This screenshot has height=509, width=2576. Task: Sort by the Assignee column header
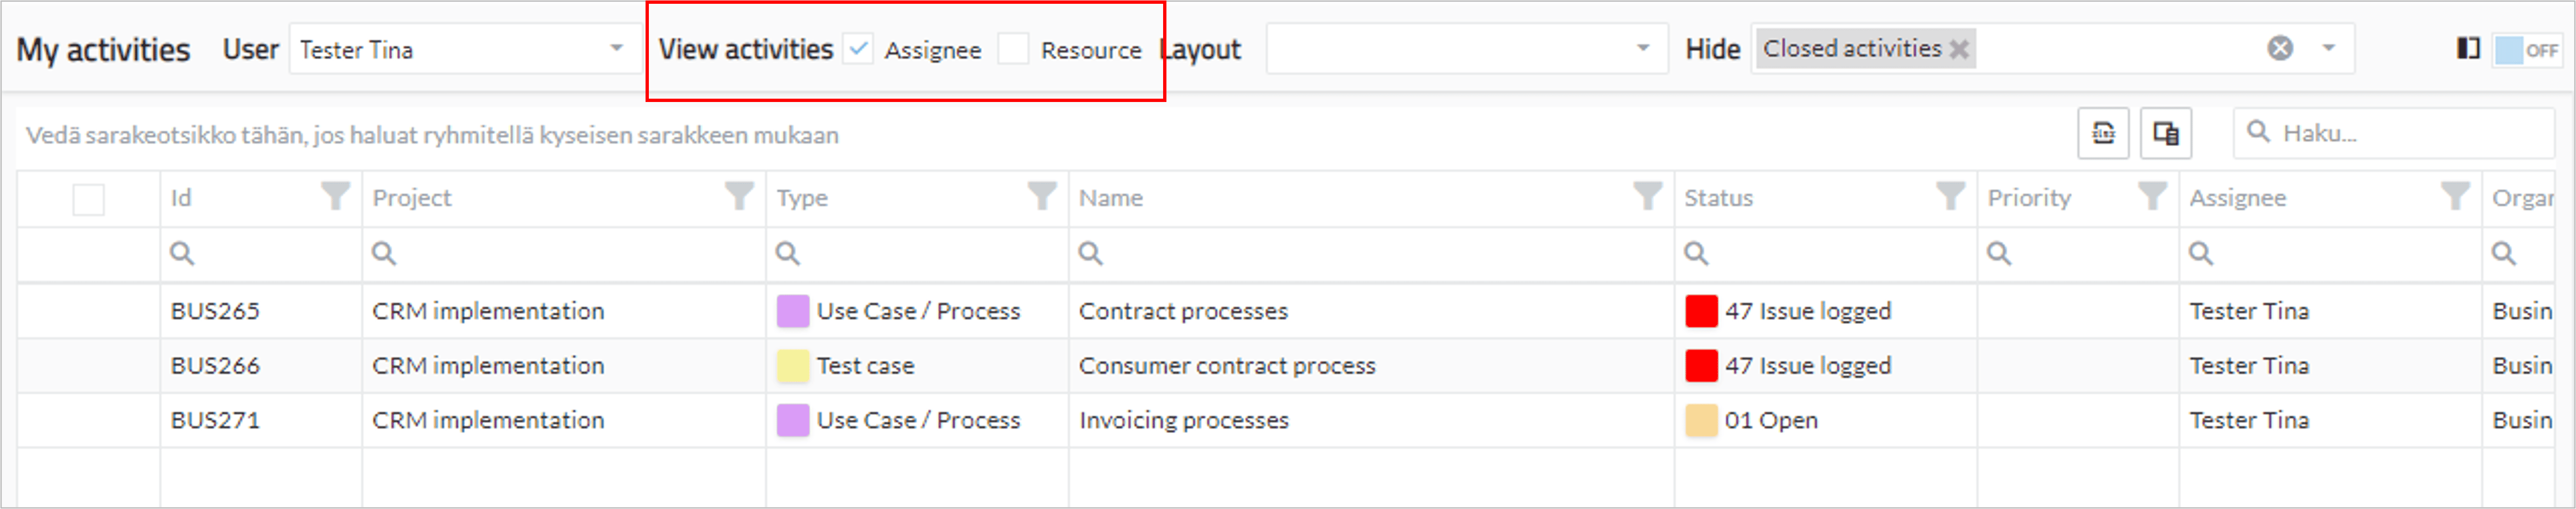coord(2238,198)
